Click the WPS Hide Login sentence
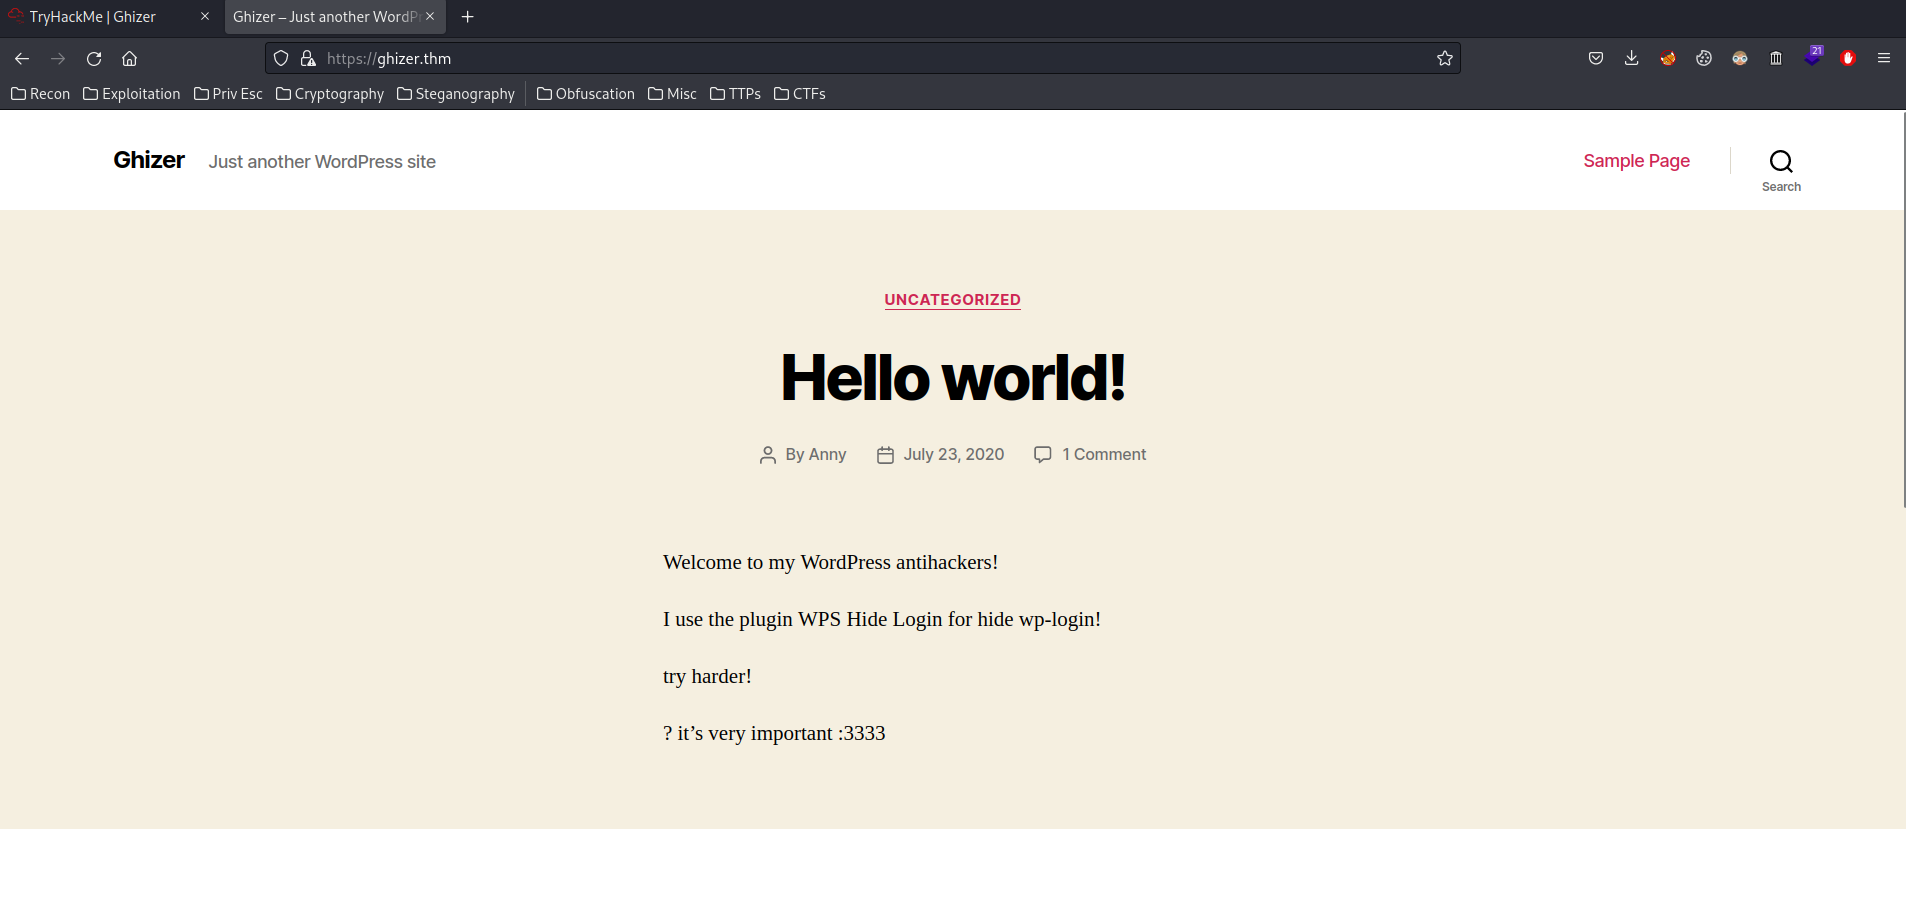 click(882, 620)
